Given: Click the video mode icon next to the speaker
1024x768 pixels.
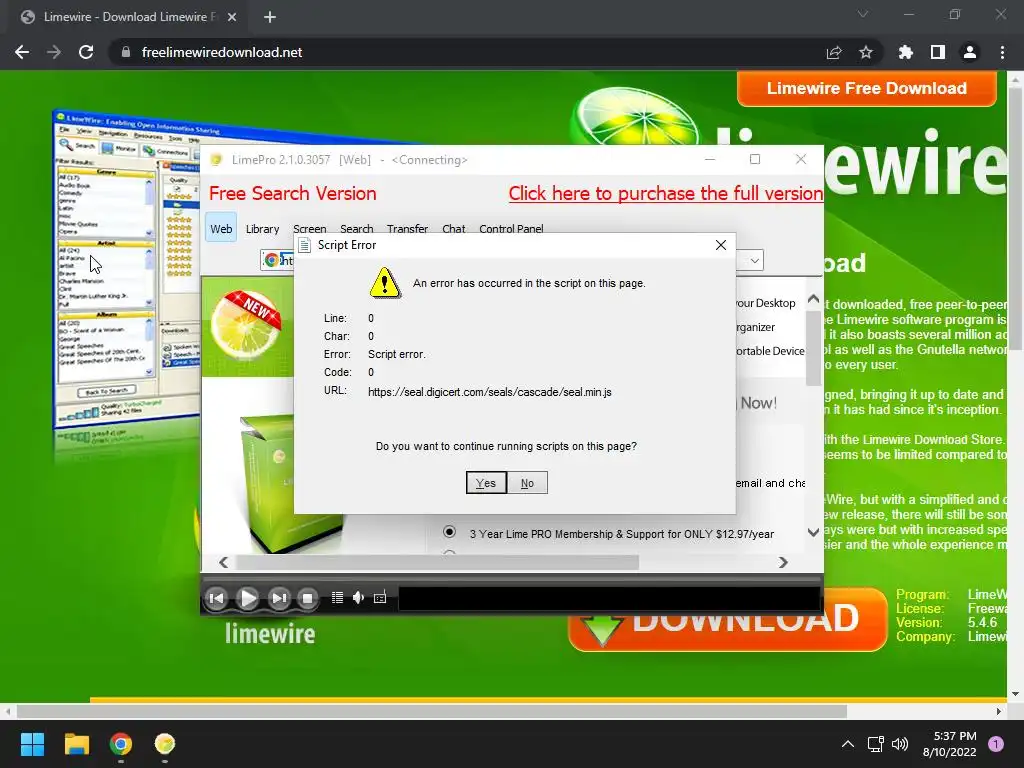Looking at the screenshot, I should pyautogui.click(x=380, y=598).
